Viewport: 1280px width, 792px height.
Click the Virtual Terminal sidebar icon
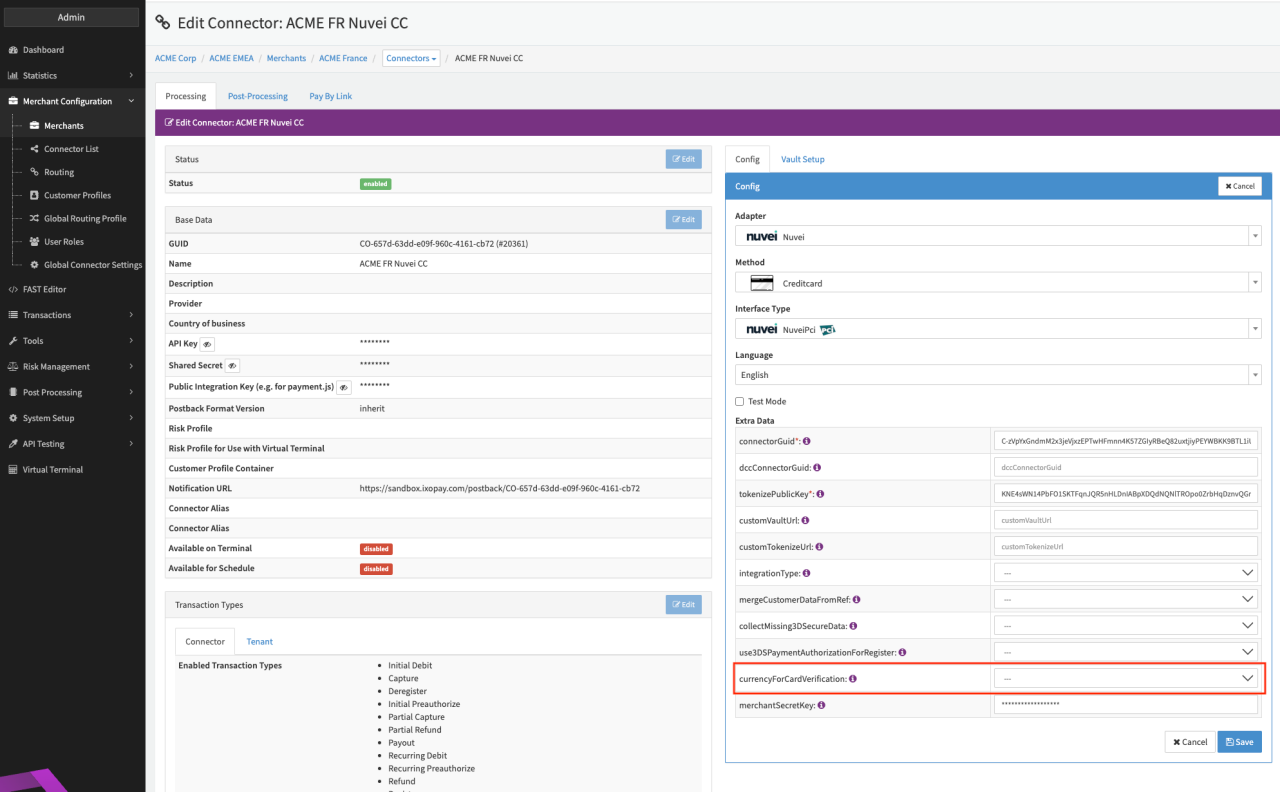click(13, 470)
